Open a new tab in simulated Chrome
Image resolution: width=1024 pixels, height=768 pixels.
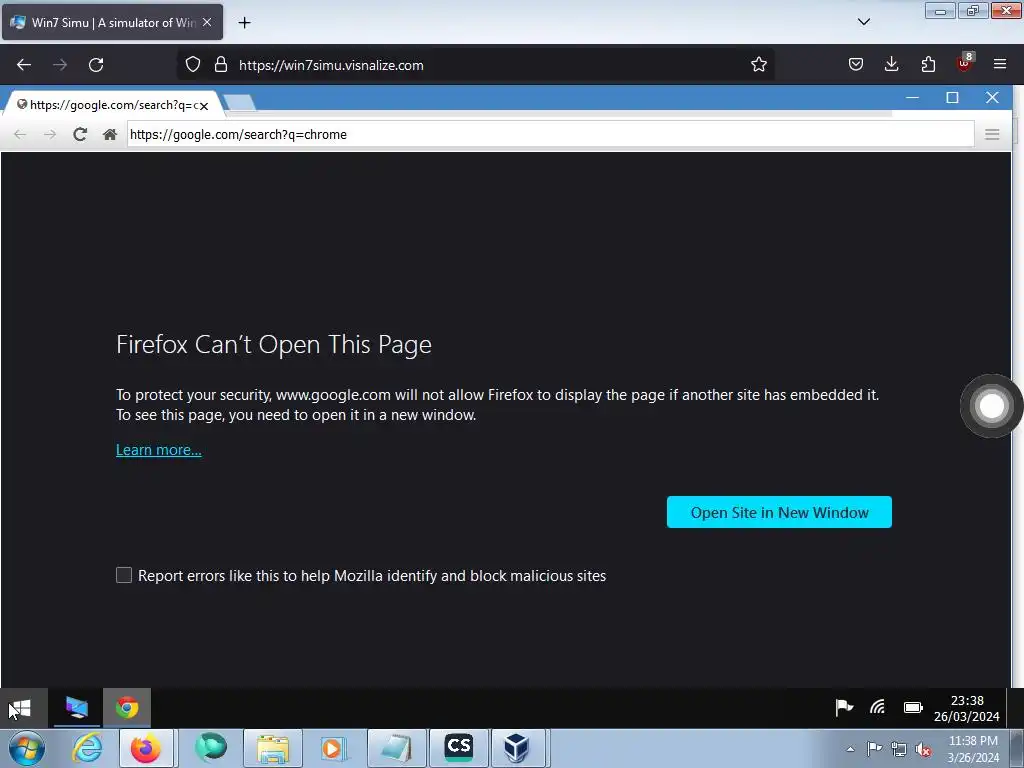click(x=239, y=103)
